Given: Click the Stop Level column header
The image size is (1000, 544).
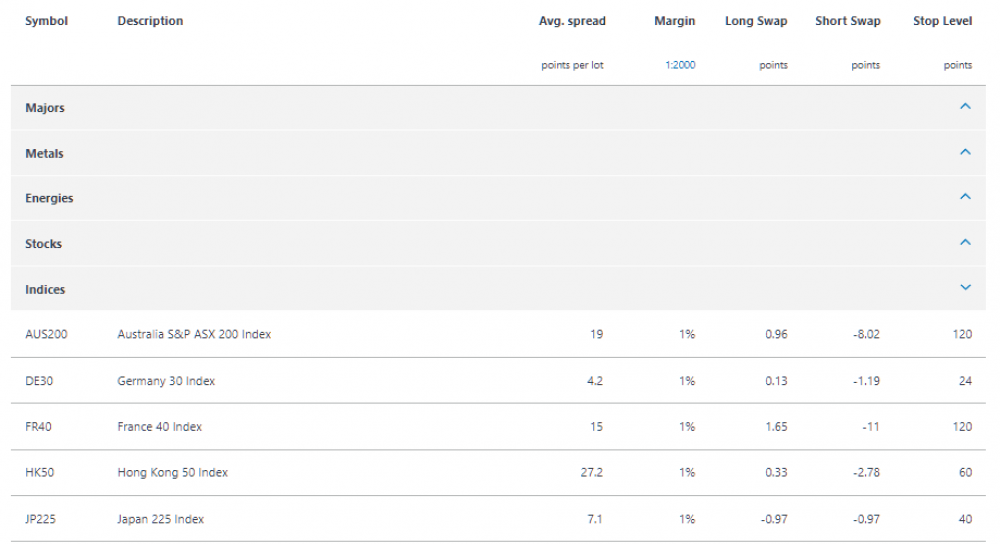Looking at the screenshot, I should [x=942, y=21].
